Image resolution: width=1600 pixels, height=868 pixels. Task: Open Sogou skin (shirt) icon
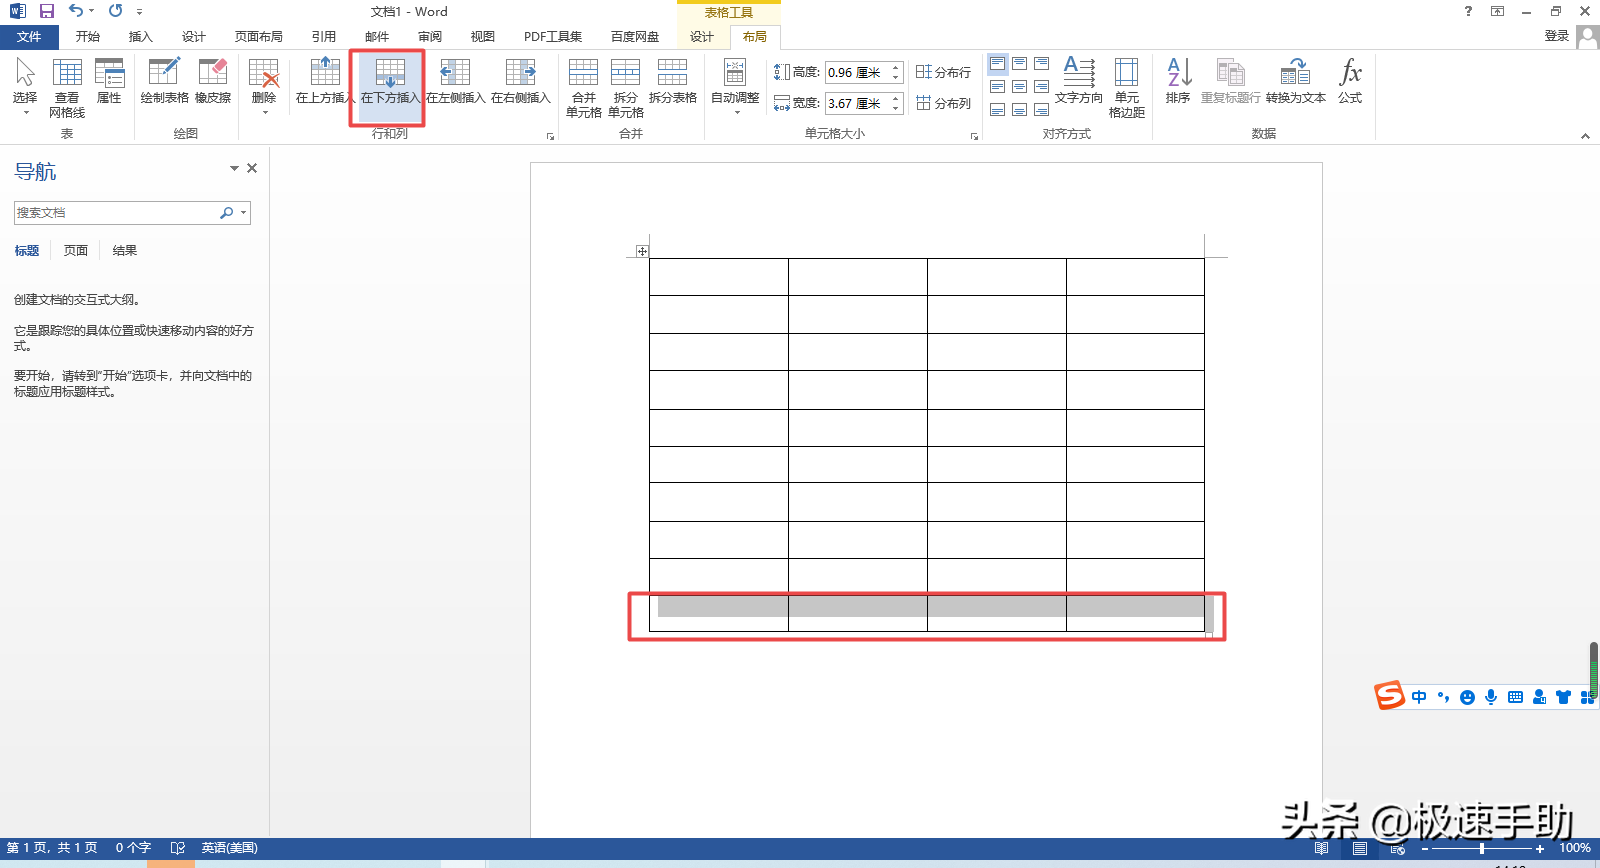pos(1563,697)
